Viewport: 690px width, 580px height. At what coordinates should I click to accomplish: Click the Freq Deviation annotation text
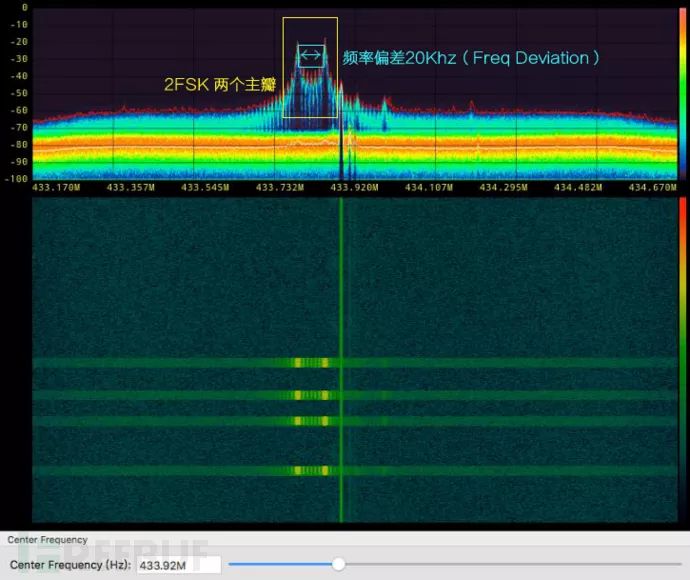[x=471, y=58]
